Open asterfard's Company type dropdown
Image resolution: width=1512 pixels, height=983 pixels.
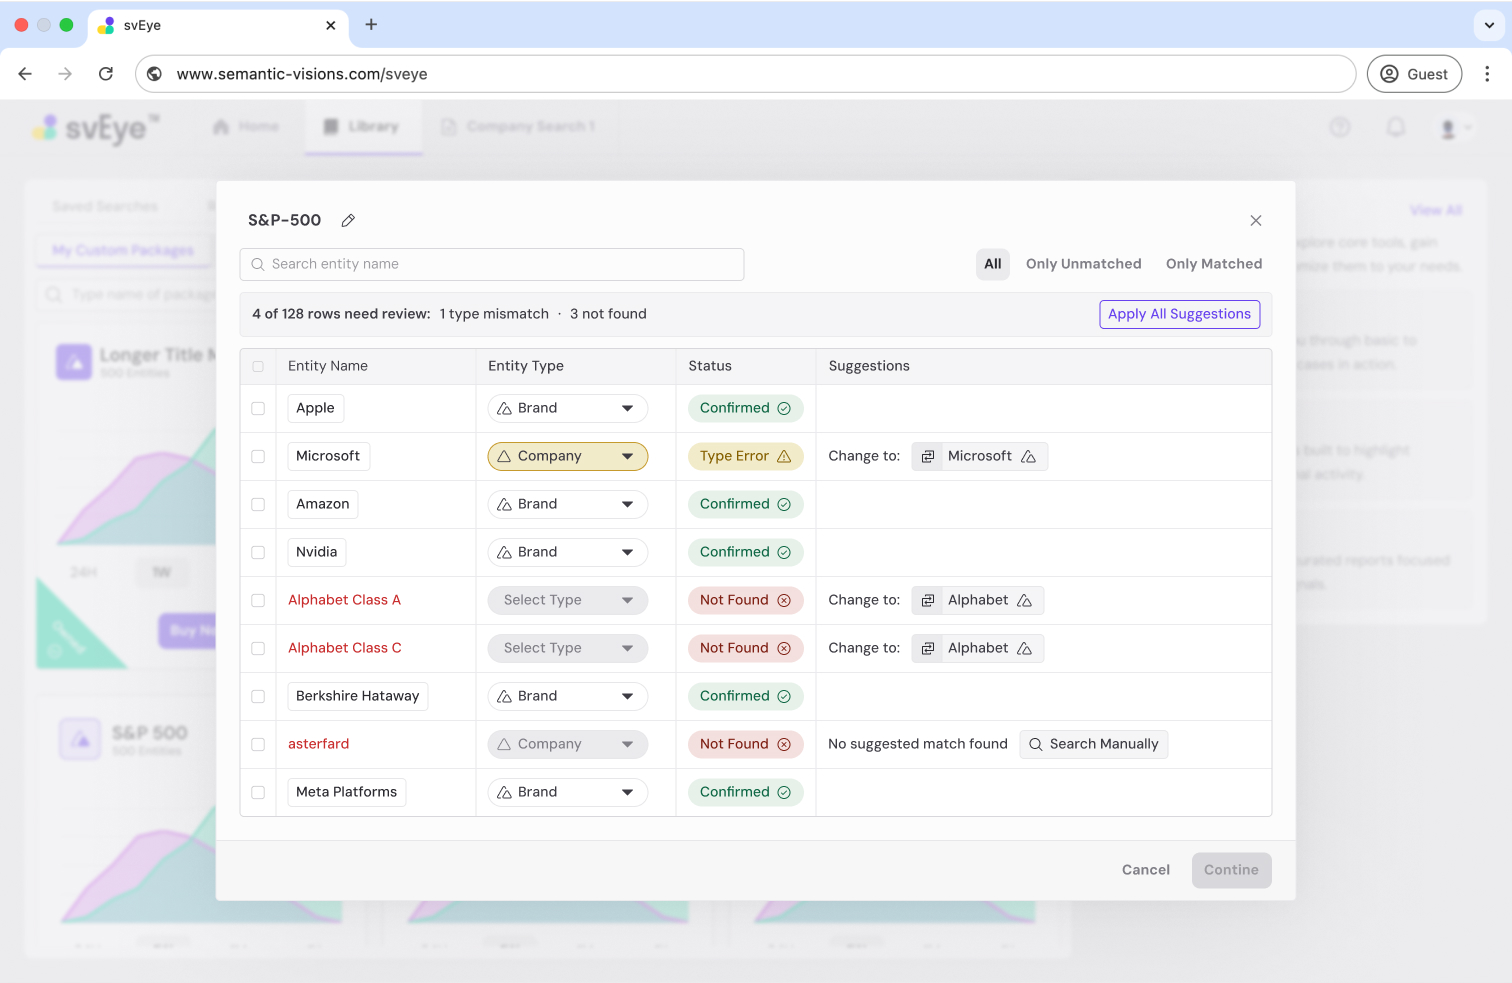coord(568,744)
